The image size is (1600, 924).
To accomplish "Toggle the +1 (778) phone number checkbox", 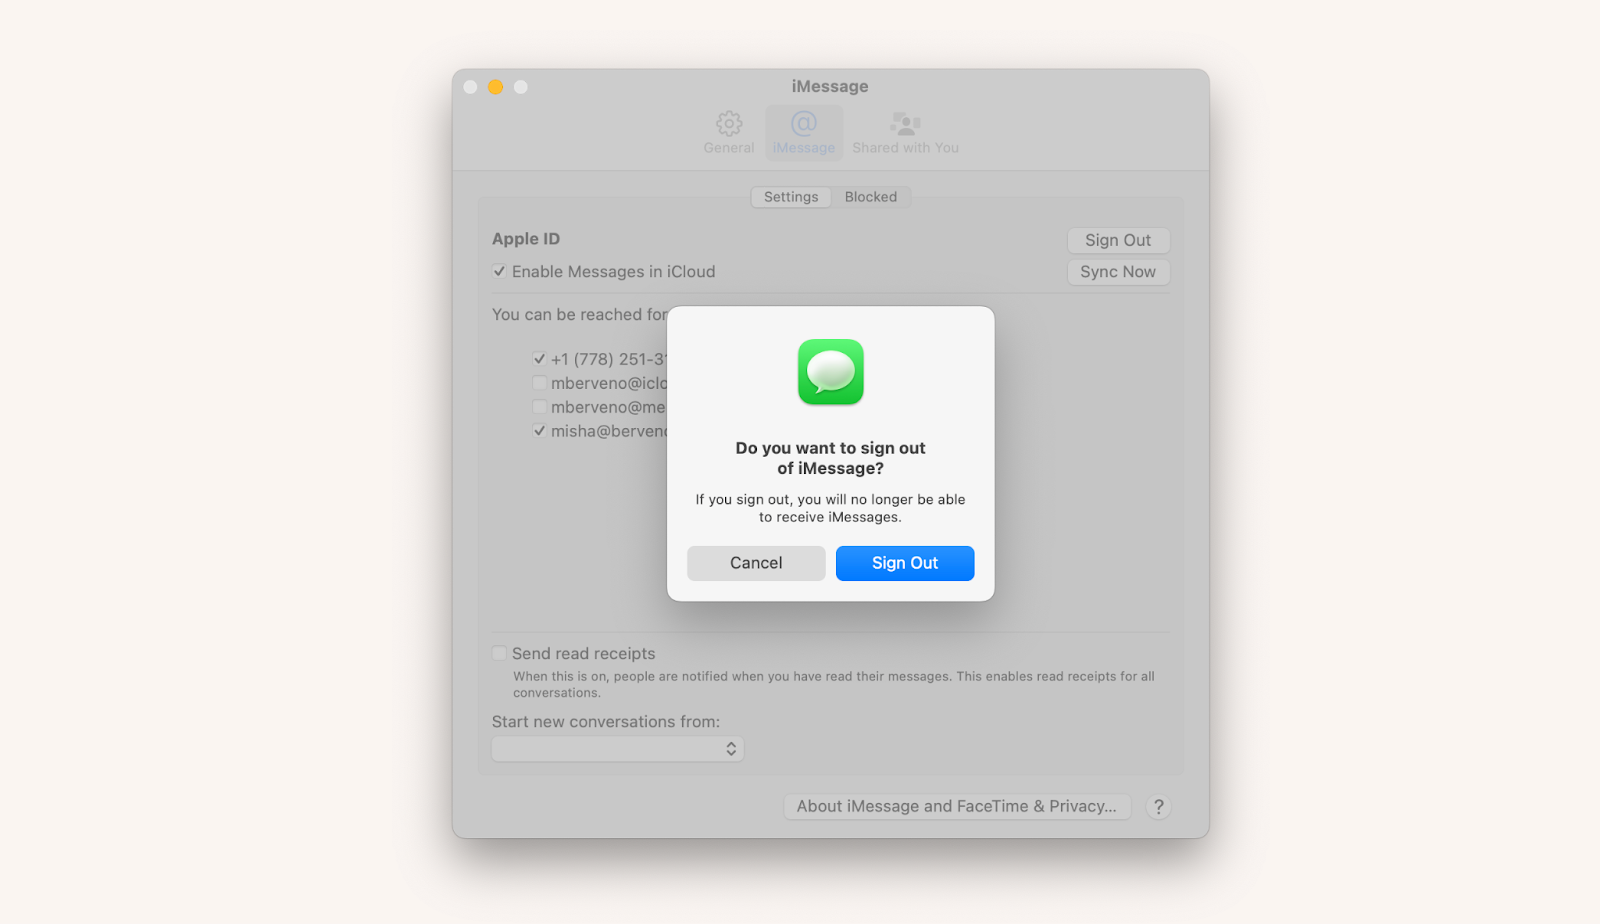I will coord(540,359).
